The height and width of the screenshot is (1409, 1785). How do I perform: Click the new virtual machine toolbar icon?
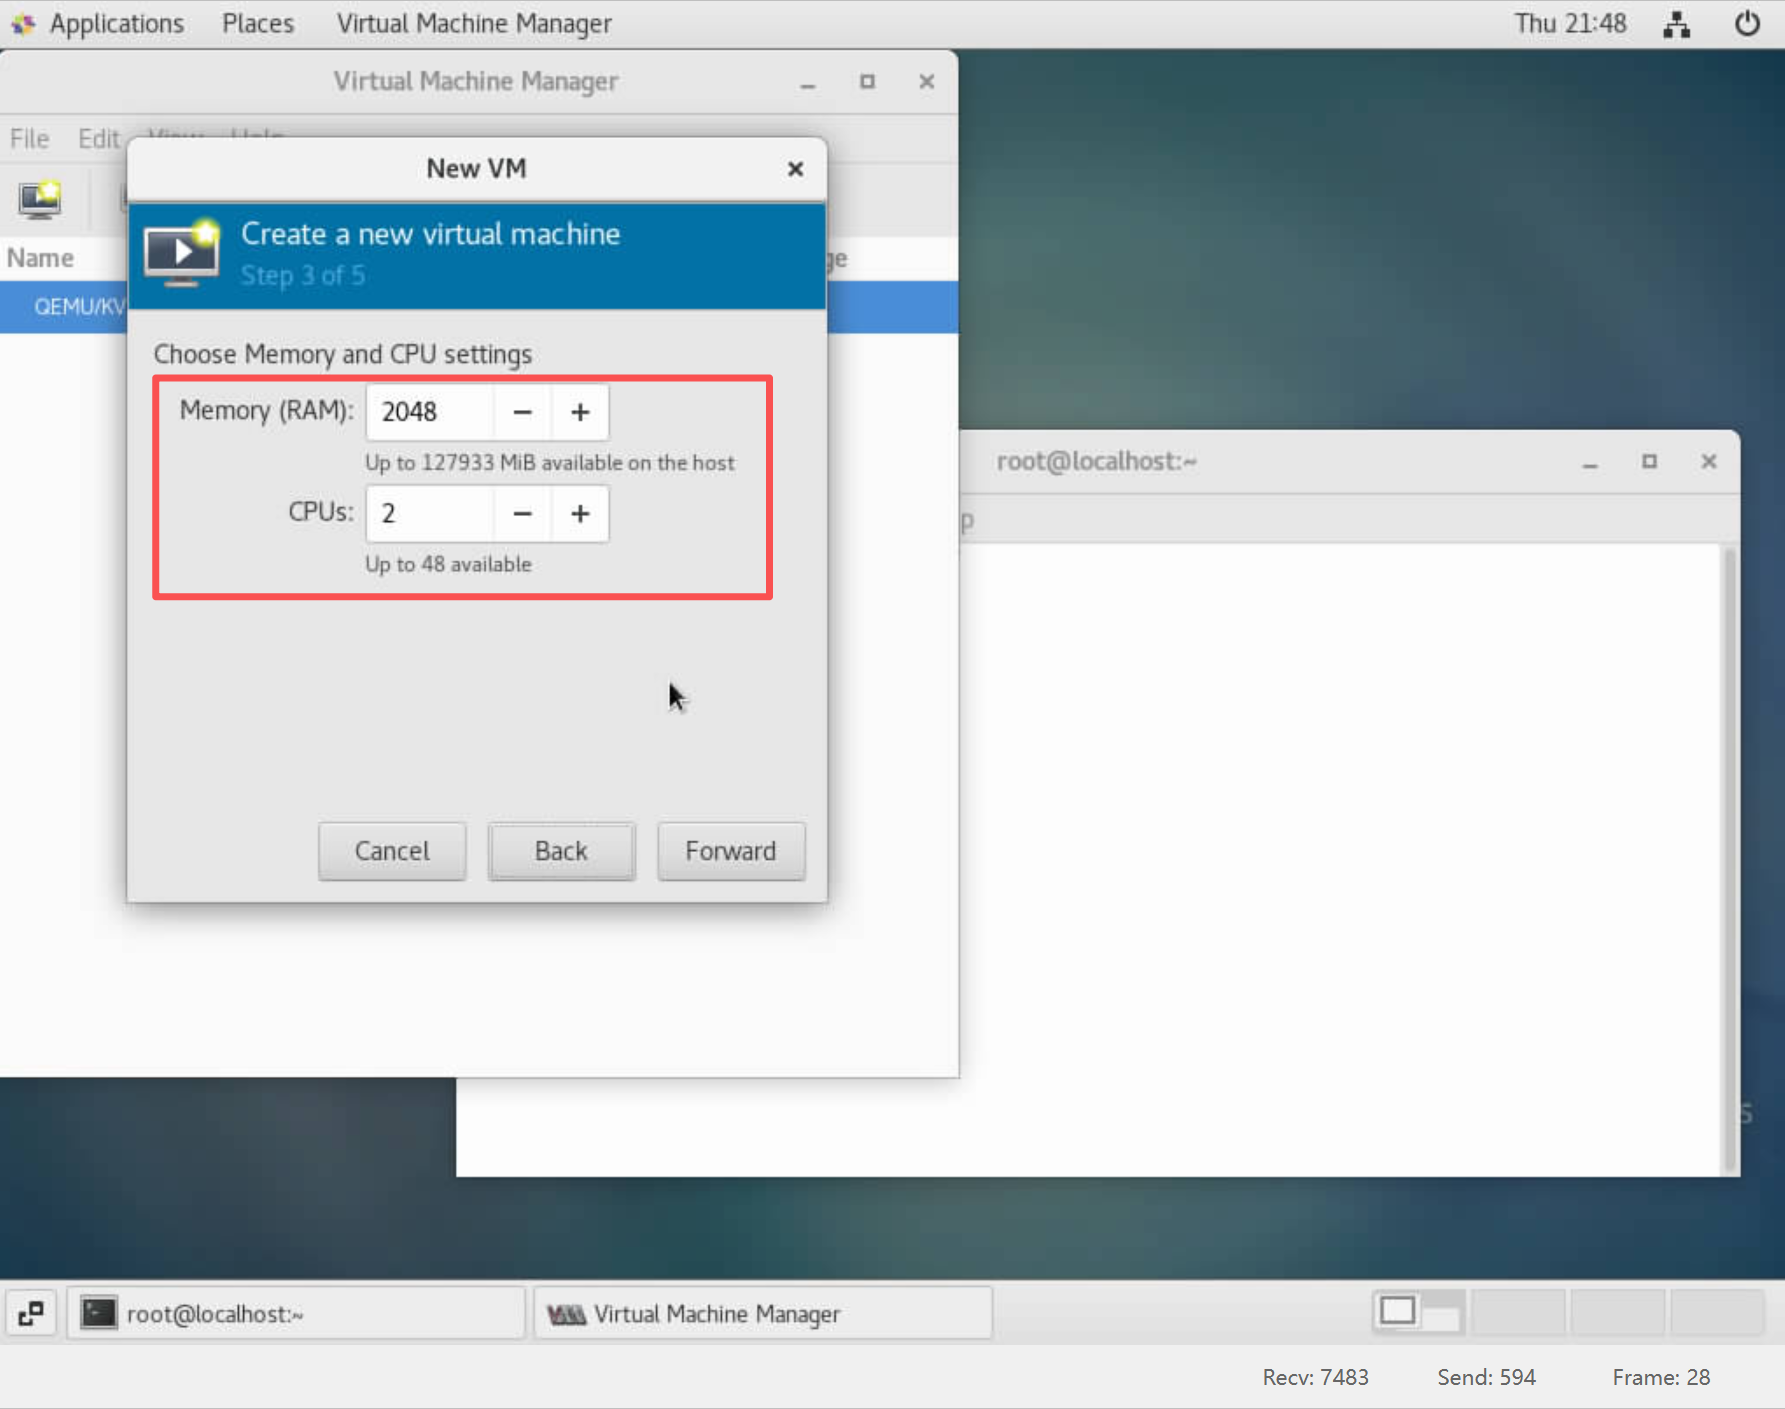(x=40, y=200)
